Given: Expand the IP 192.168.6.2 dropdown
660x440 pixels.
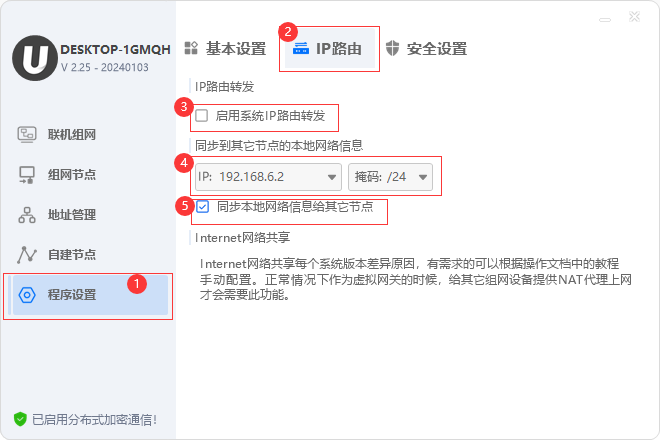Looking at the screenshot, I should pos(268,177).
